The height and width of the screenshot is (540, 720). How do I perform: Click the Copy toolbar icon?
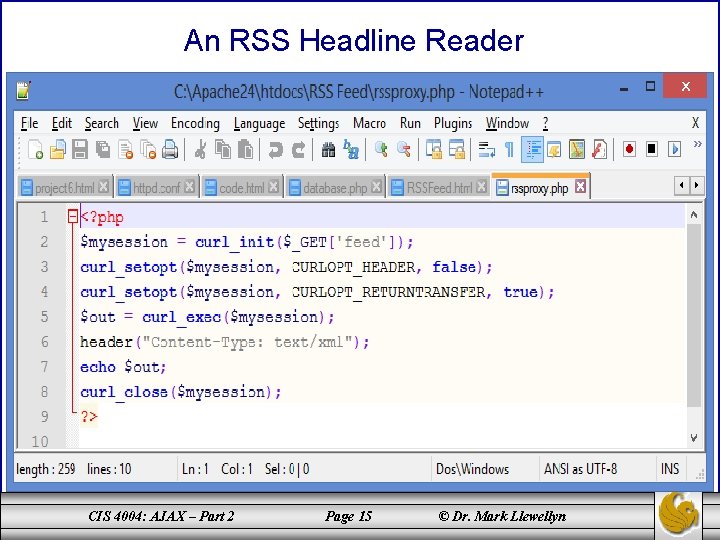point(223,150)
